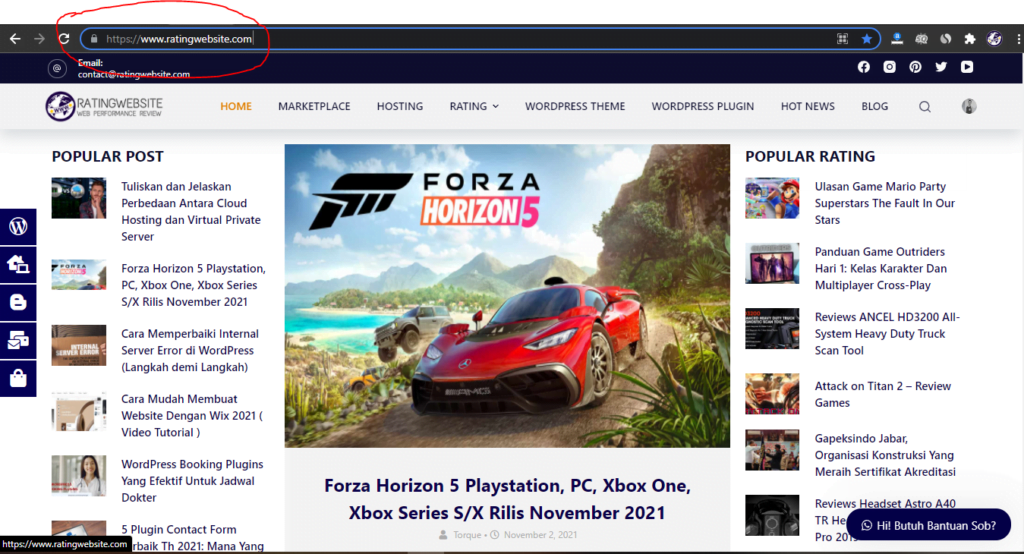
Task: Click the shopping bag sidebar icon
Action: coord(18,379)
